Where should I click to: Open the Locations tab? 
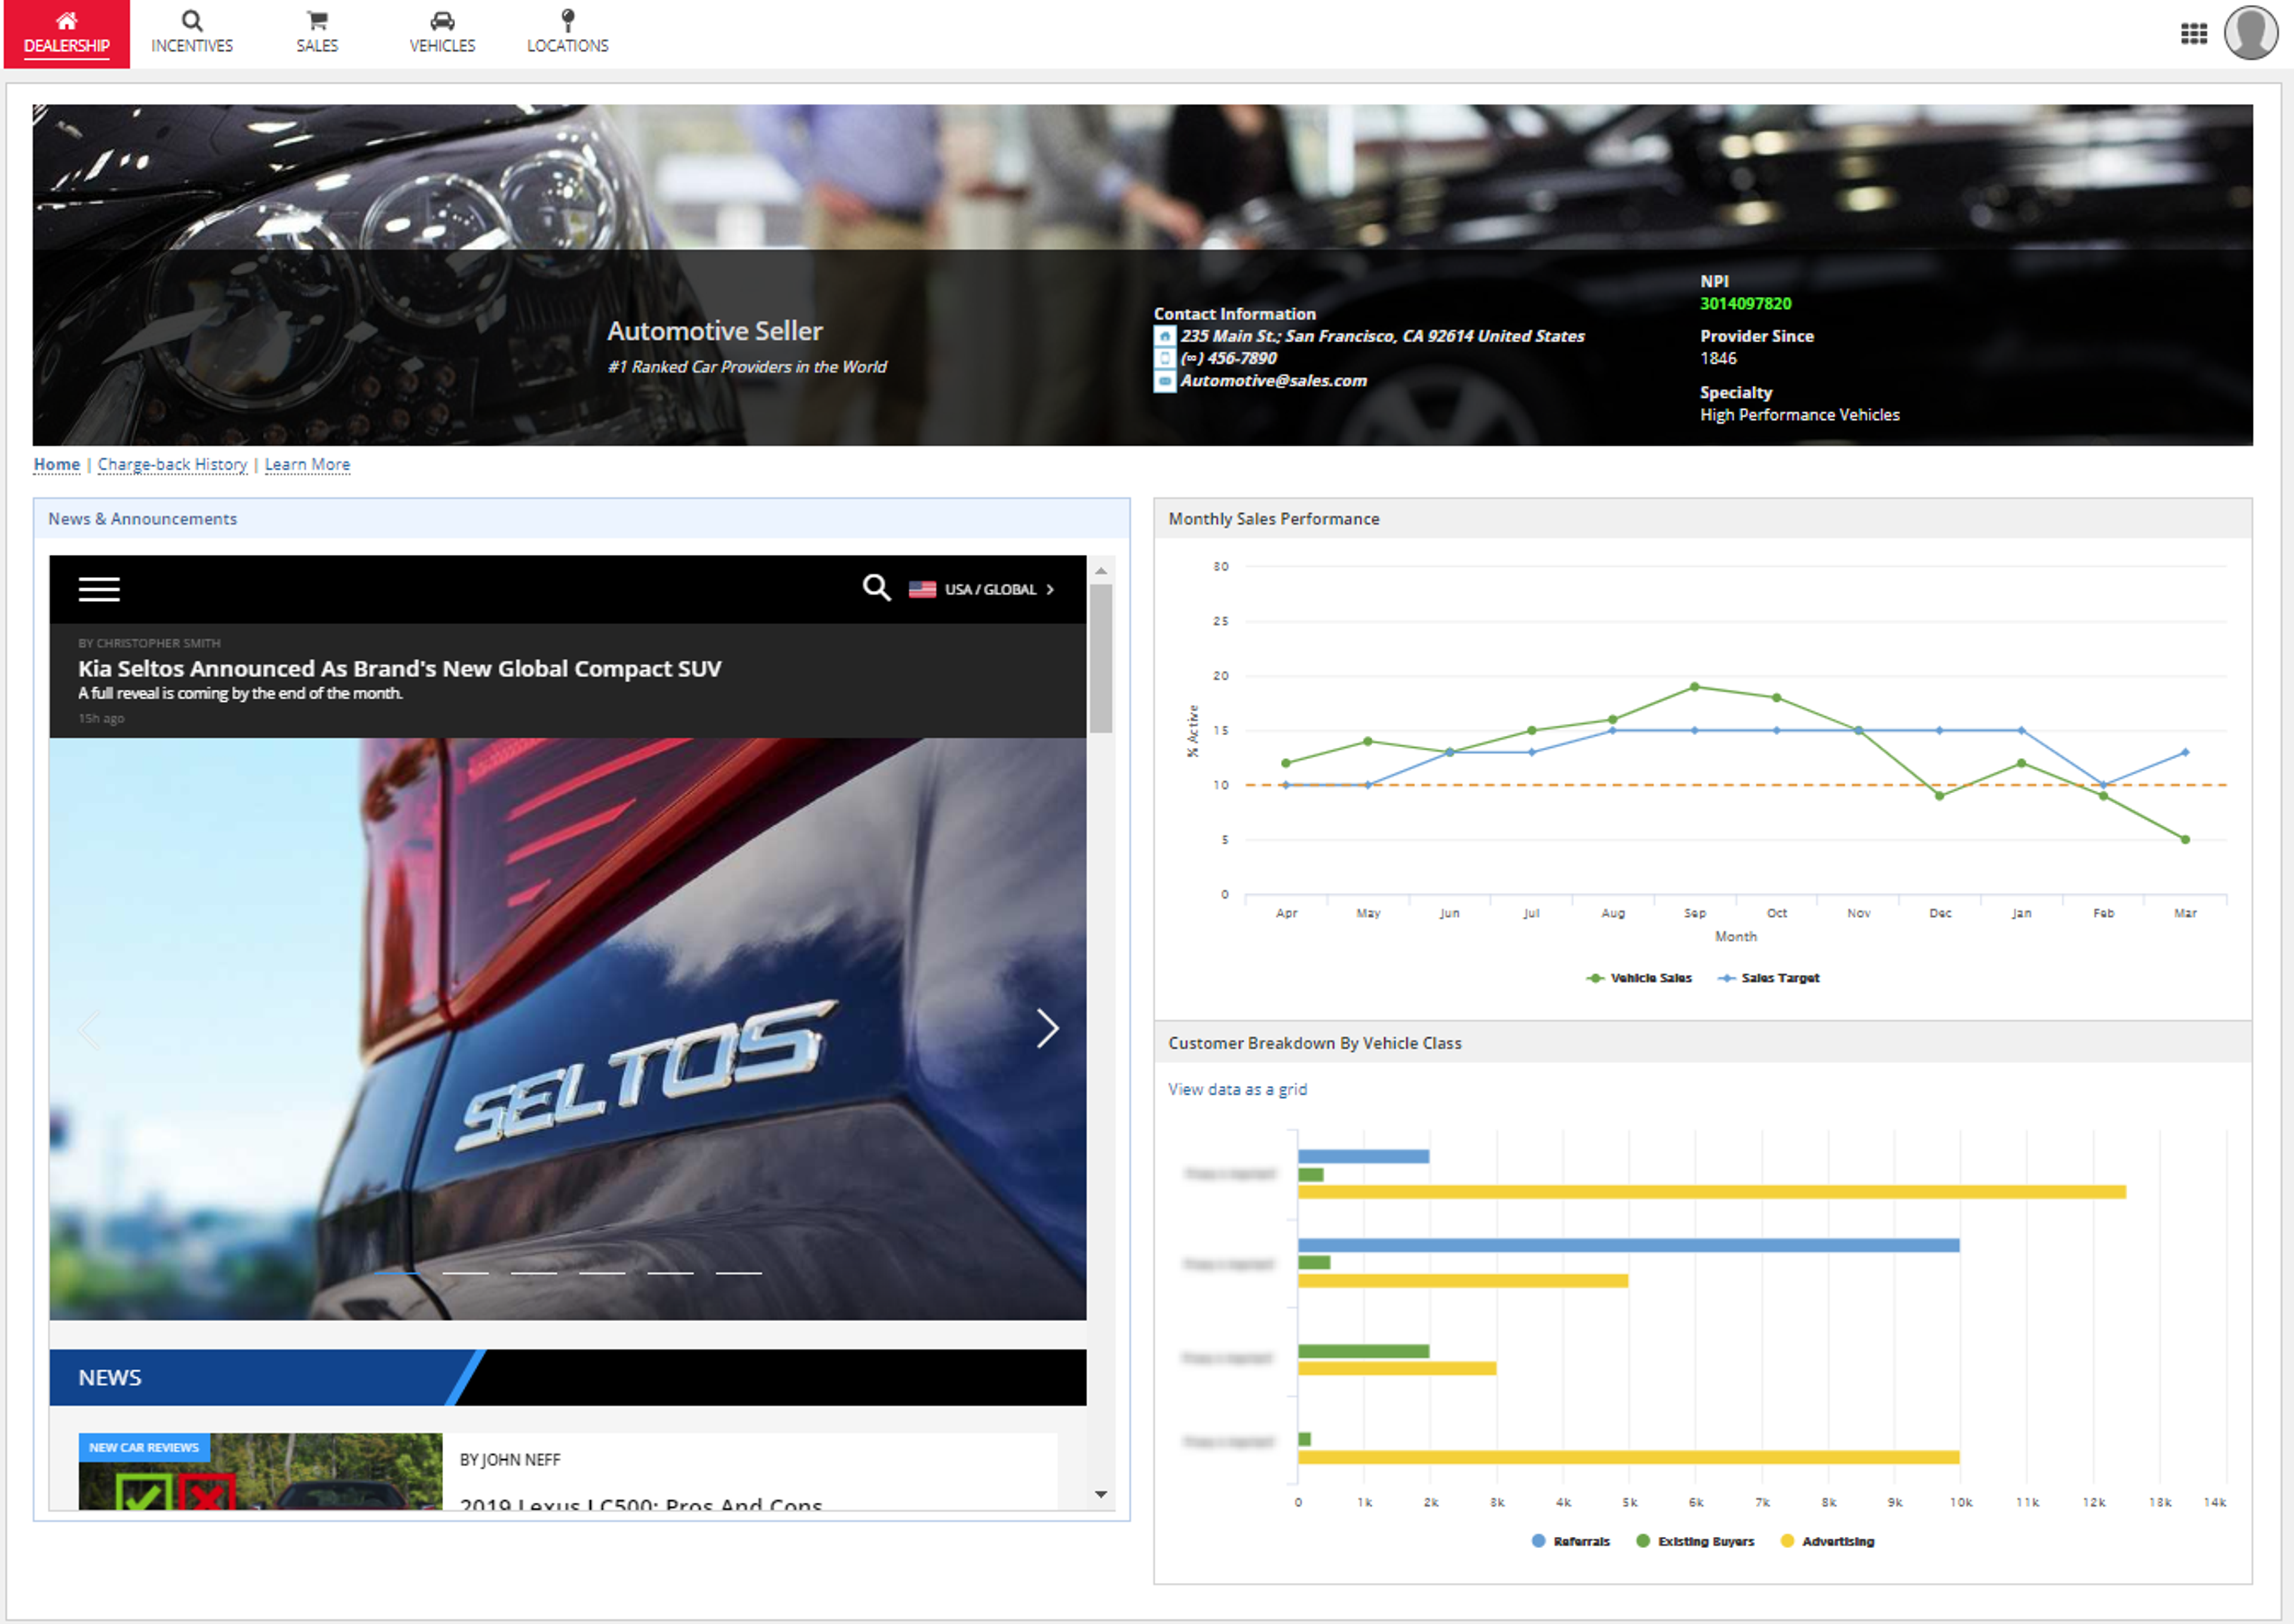click(567, 34)
